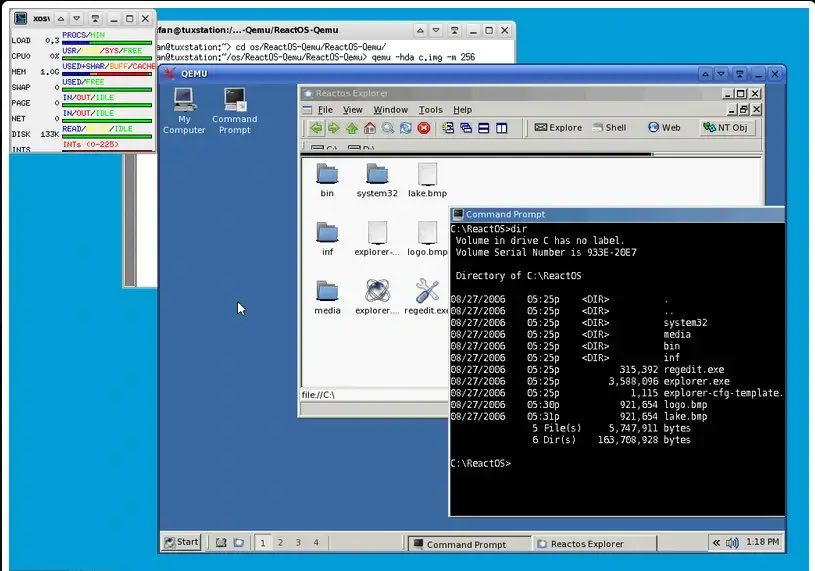Viewport: 815px width, 571px height.
Task: Click the MEM usage bar in xosview
Action: 107,73
